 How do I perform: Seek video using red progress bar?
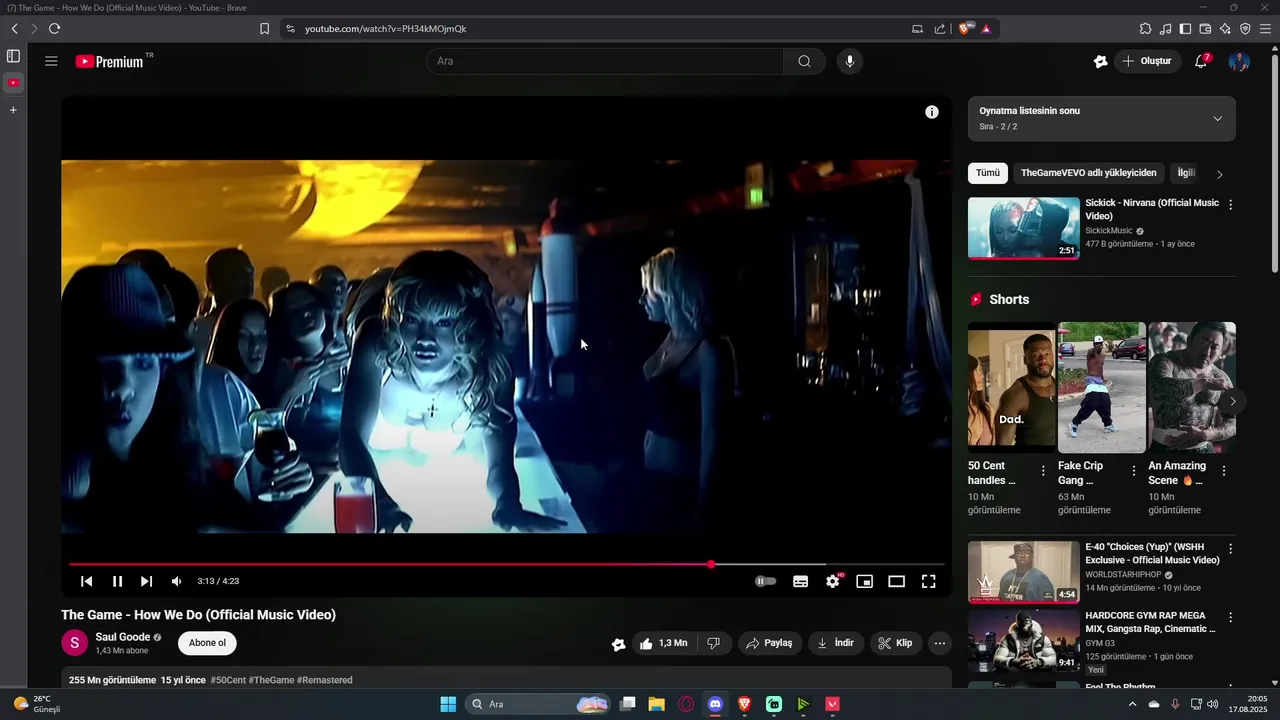[506, 564]
